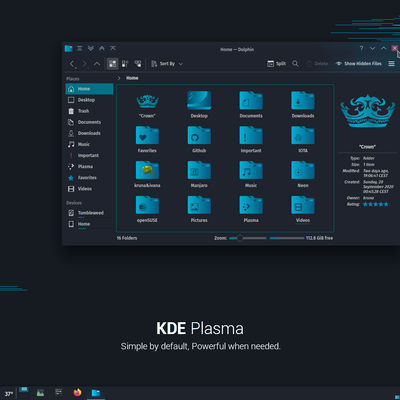The height and width of the screenshot is (400, 400).
Task: Open the Sort By dropdown
Action: [x=167, y=64]
